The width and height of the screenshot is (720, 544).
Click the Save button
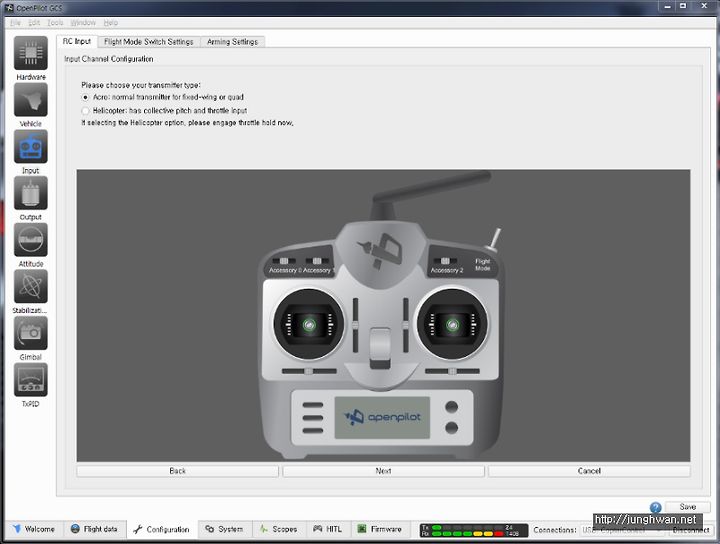click(x=687, y=507)
